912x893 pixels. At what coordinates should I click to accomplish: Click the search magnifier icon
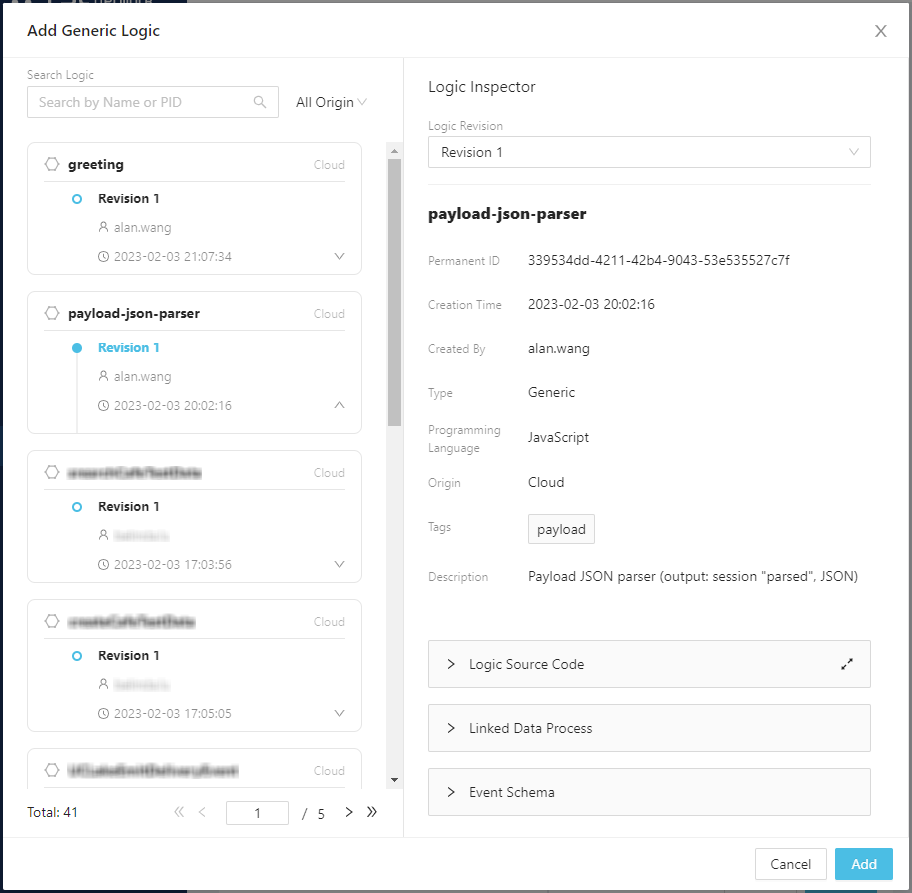tap(260, 102)
